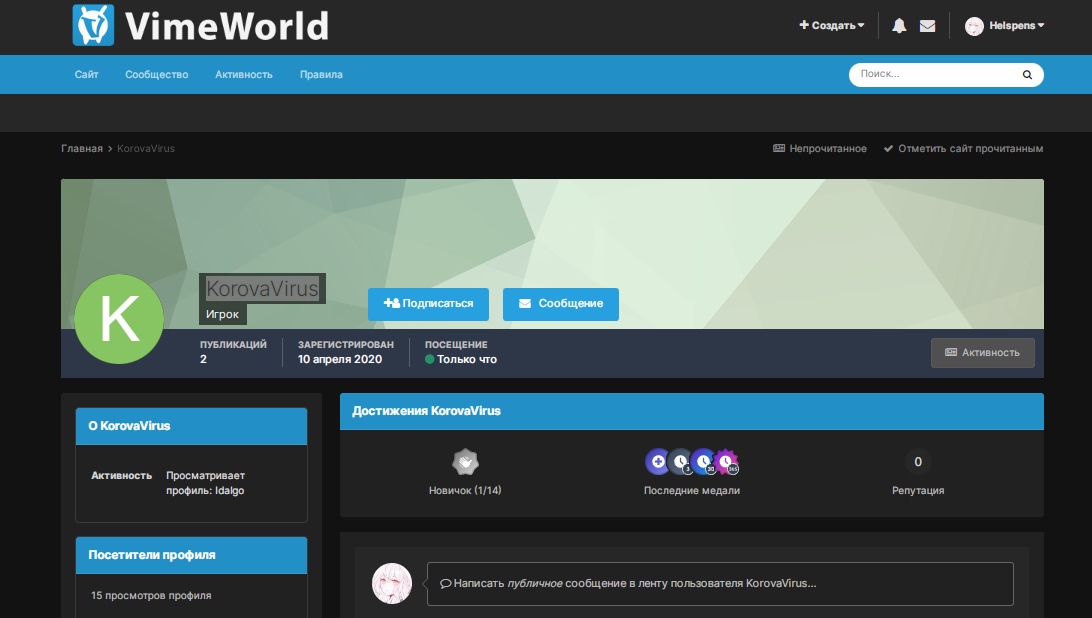
Task: Click the Активность profile button
Action: (982, 353)
